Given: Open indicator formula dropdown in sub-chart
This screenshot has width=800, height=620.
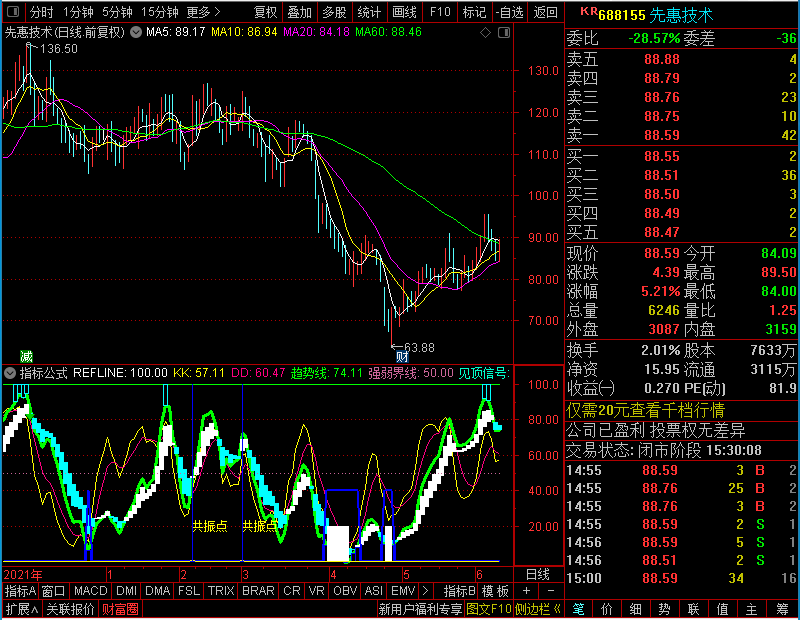Looking at the screenshot, I should tap(10, 373).
